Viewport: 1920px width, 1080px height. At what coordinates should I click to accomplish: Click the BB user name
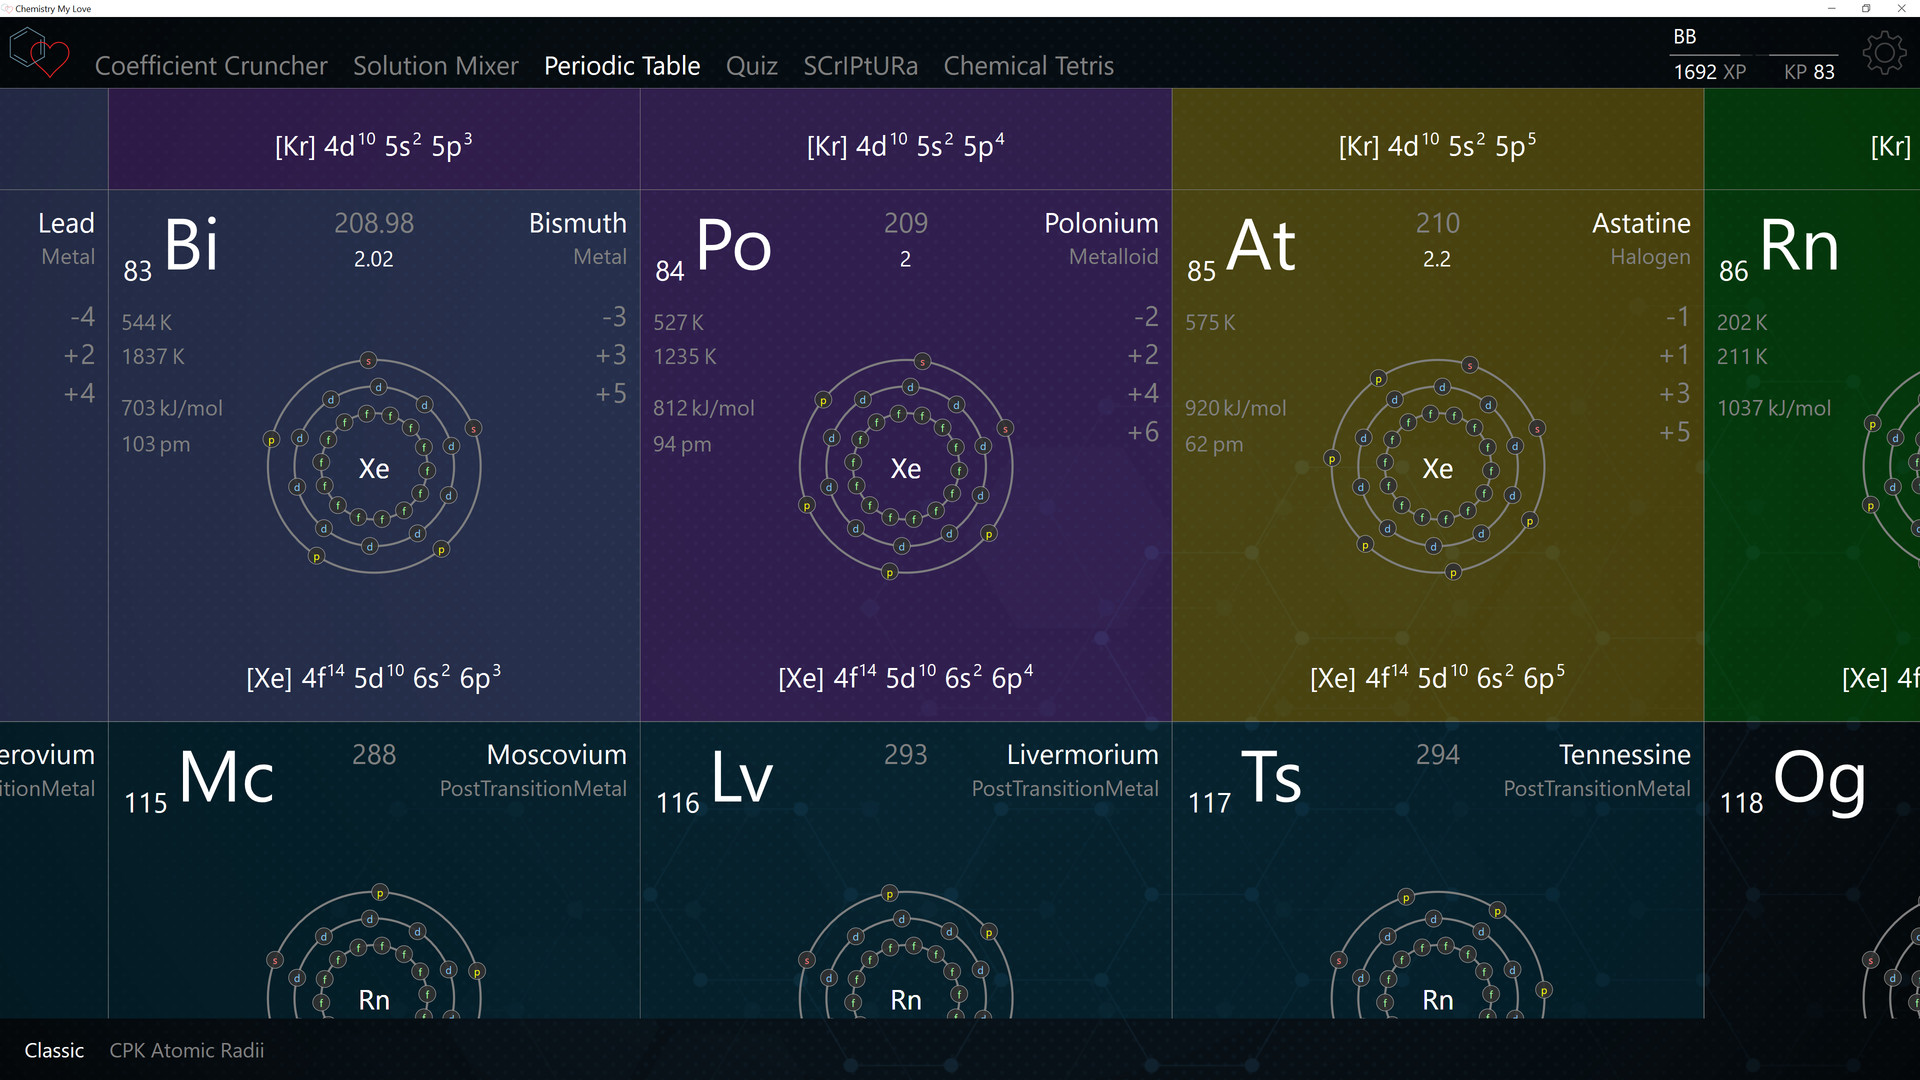[x=1685, y=37]
